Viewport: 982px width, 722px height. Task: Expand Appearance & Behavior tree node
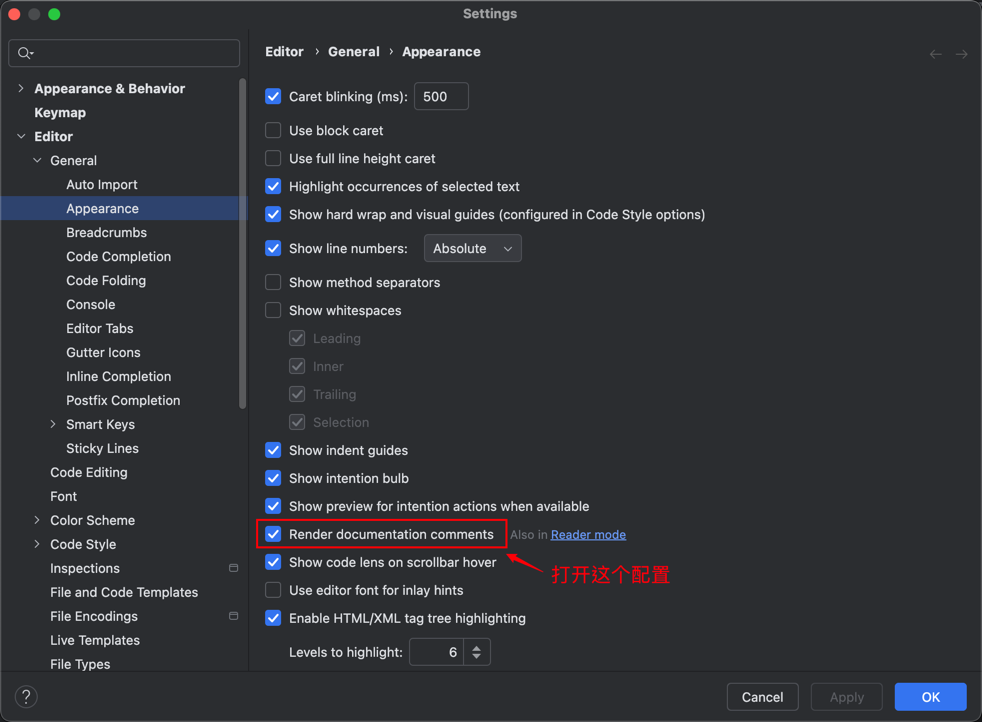(x=21, y=89)
